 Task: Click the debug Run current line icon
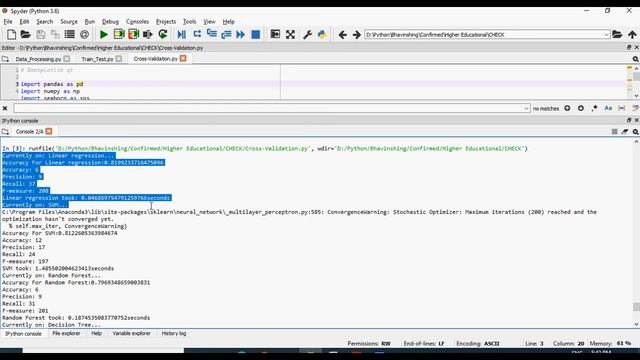tap(197, 35)
